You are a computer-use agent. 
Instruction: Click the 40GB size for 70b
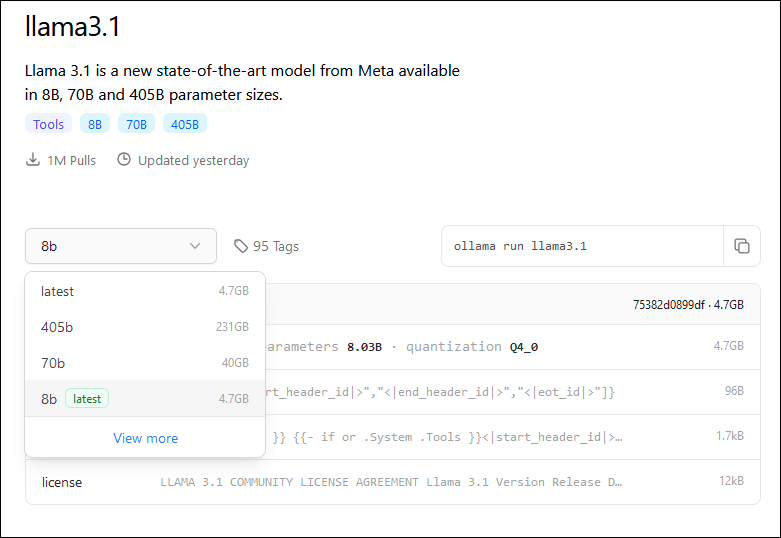click(235, 363)
